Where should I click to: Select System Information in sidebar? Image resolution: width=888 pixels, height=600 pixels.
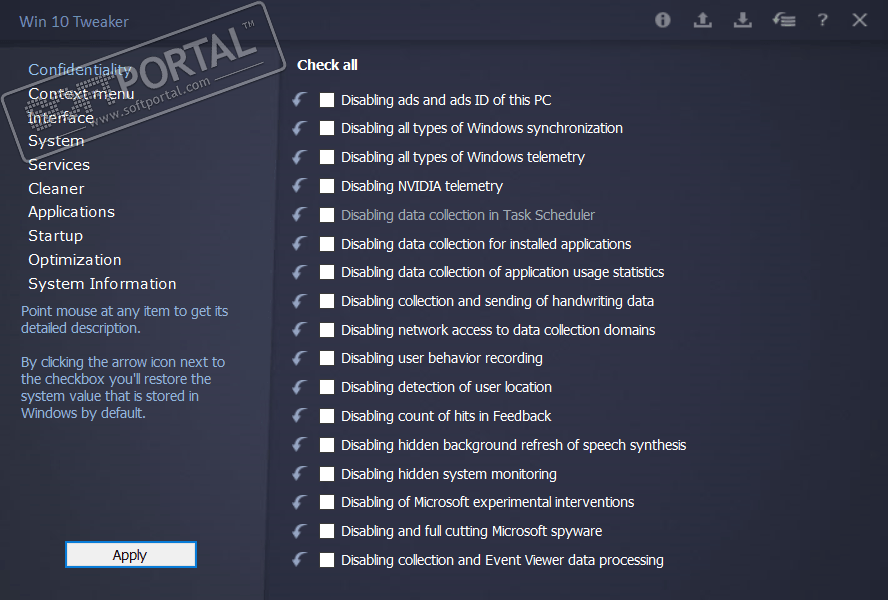tap(102, 284)
